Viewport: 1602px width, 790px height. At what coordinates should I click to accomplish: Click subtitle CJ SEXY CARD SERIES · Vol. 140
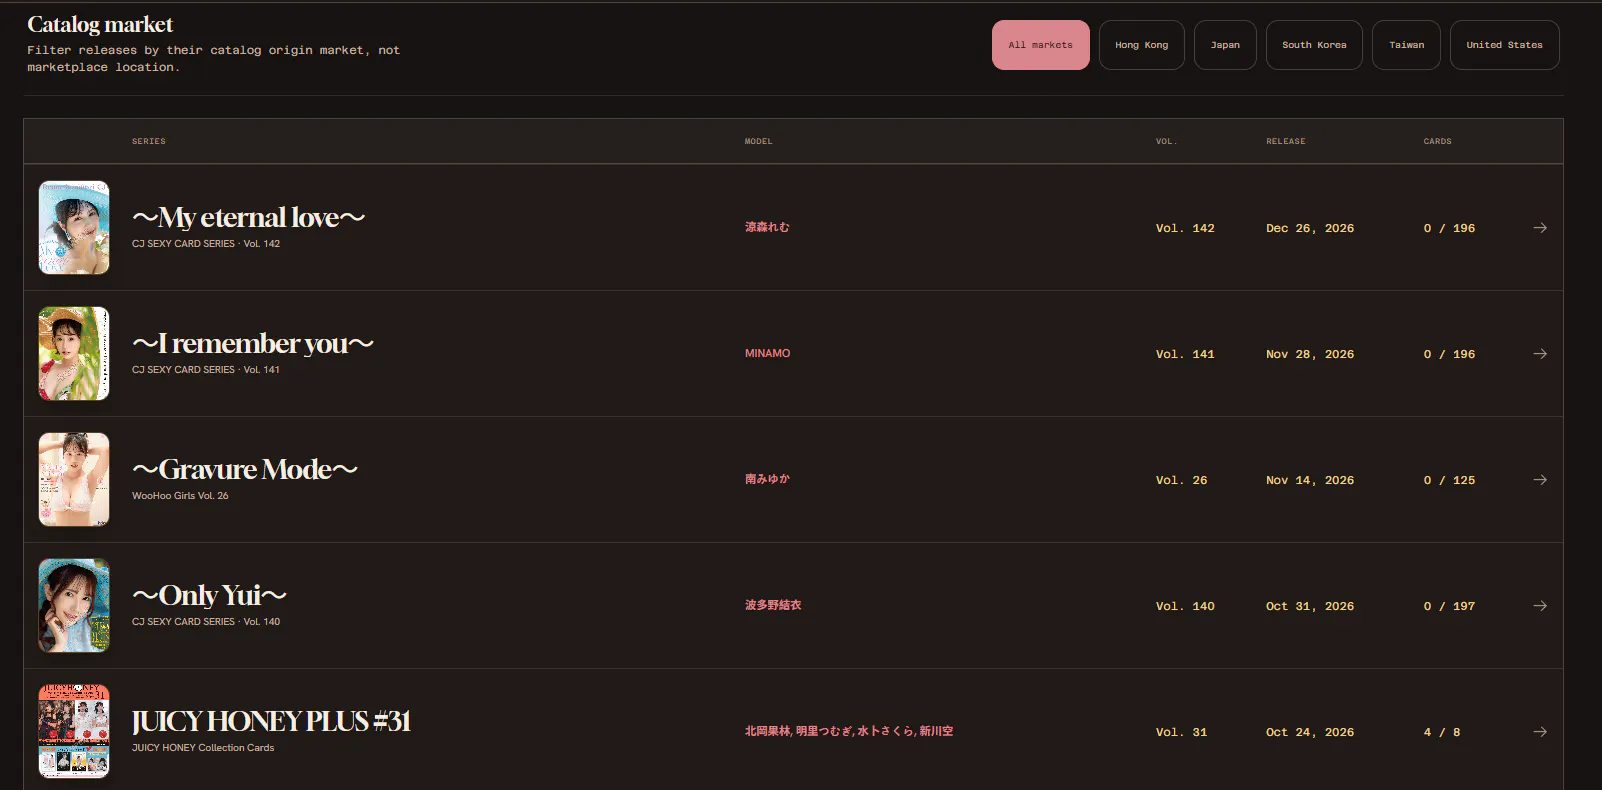(206, 622)
